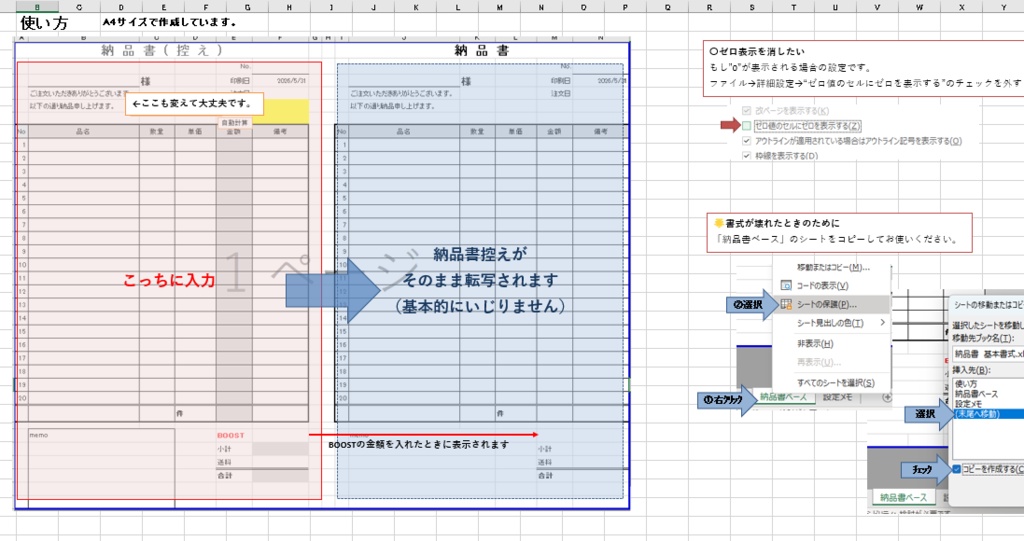The width and height of the screenshot is (1024, 541).
Task: Select worksheet column S header
Action: click(x=752, y=7)
